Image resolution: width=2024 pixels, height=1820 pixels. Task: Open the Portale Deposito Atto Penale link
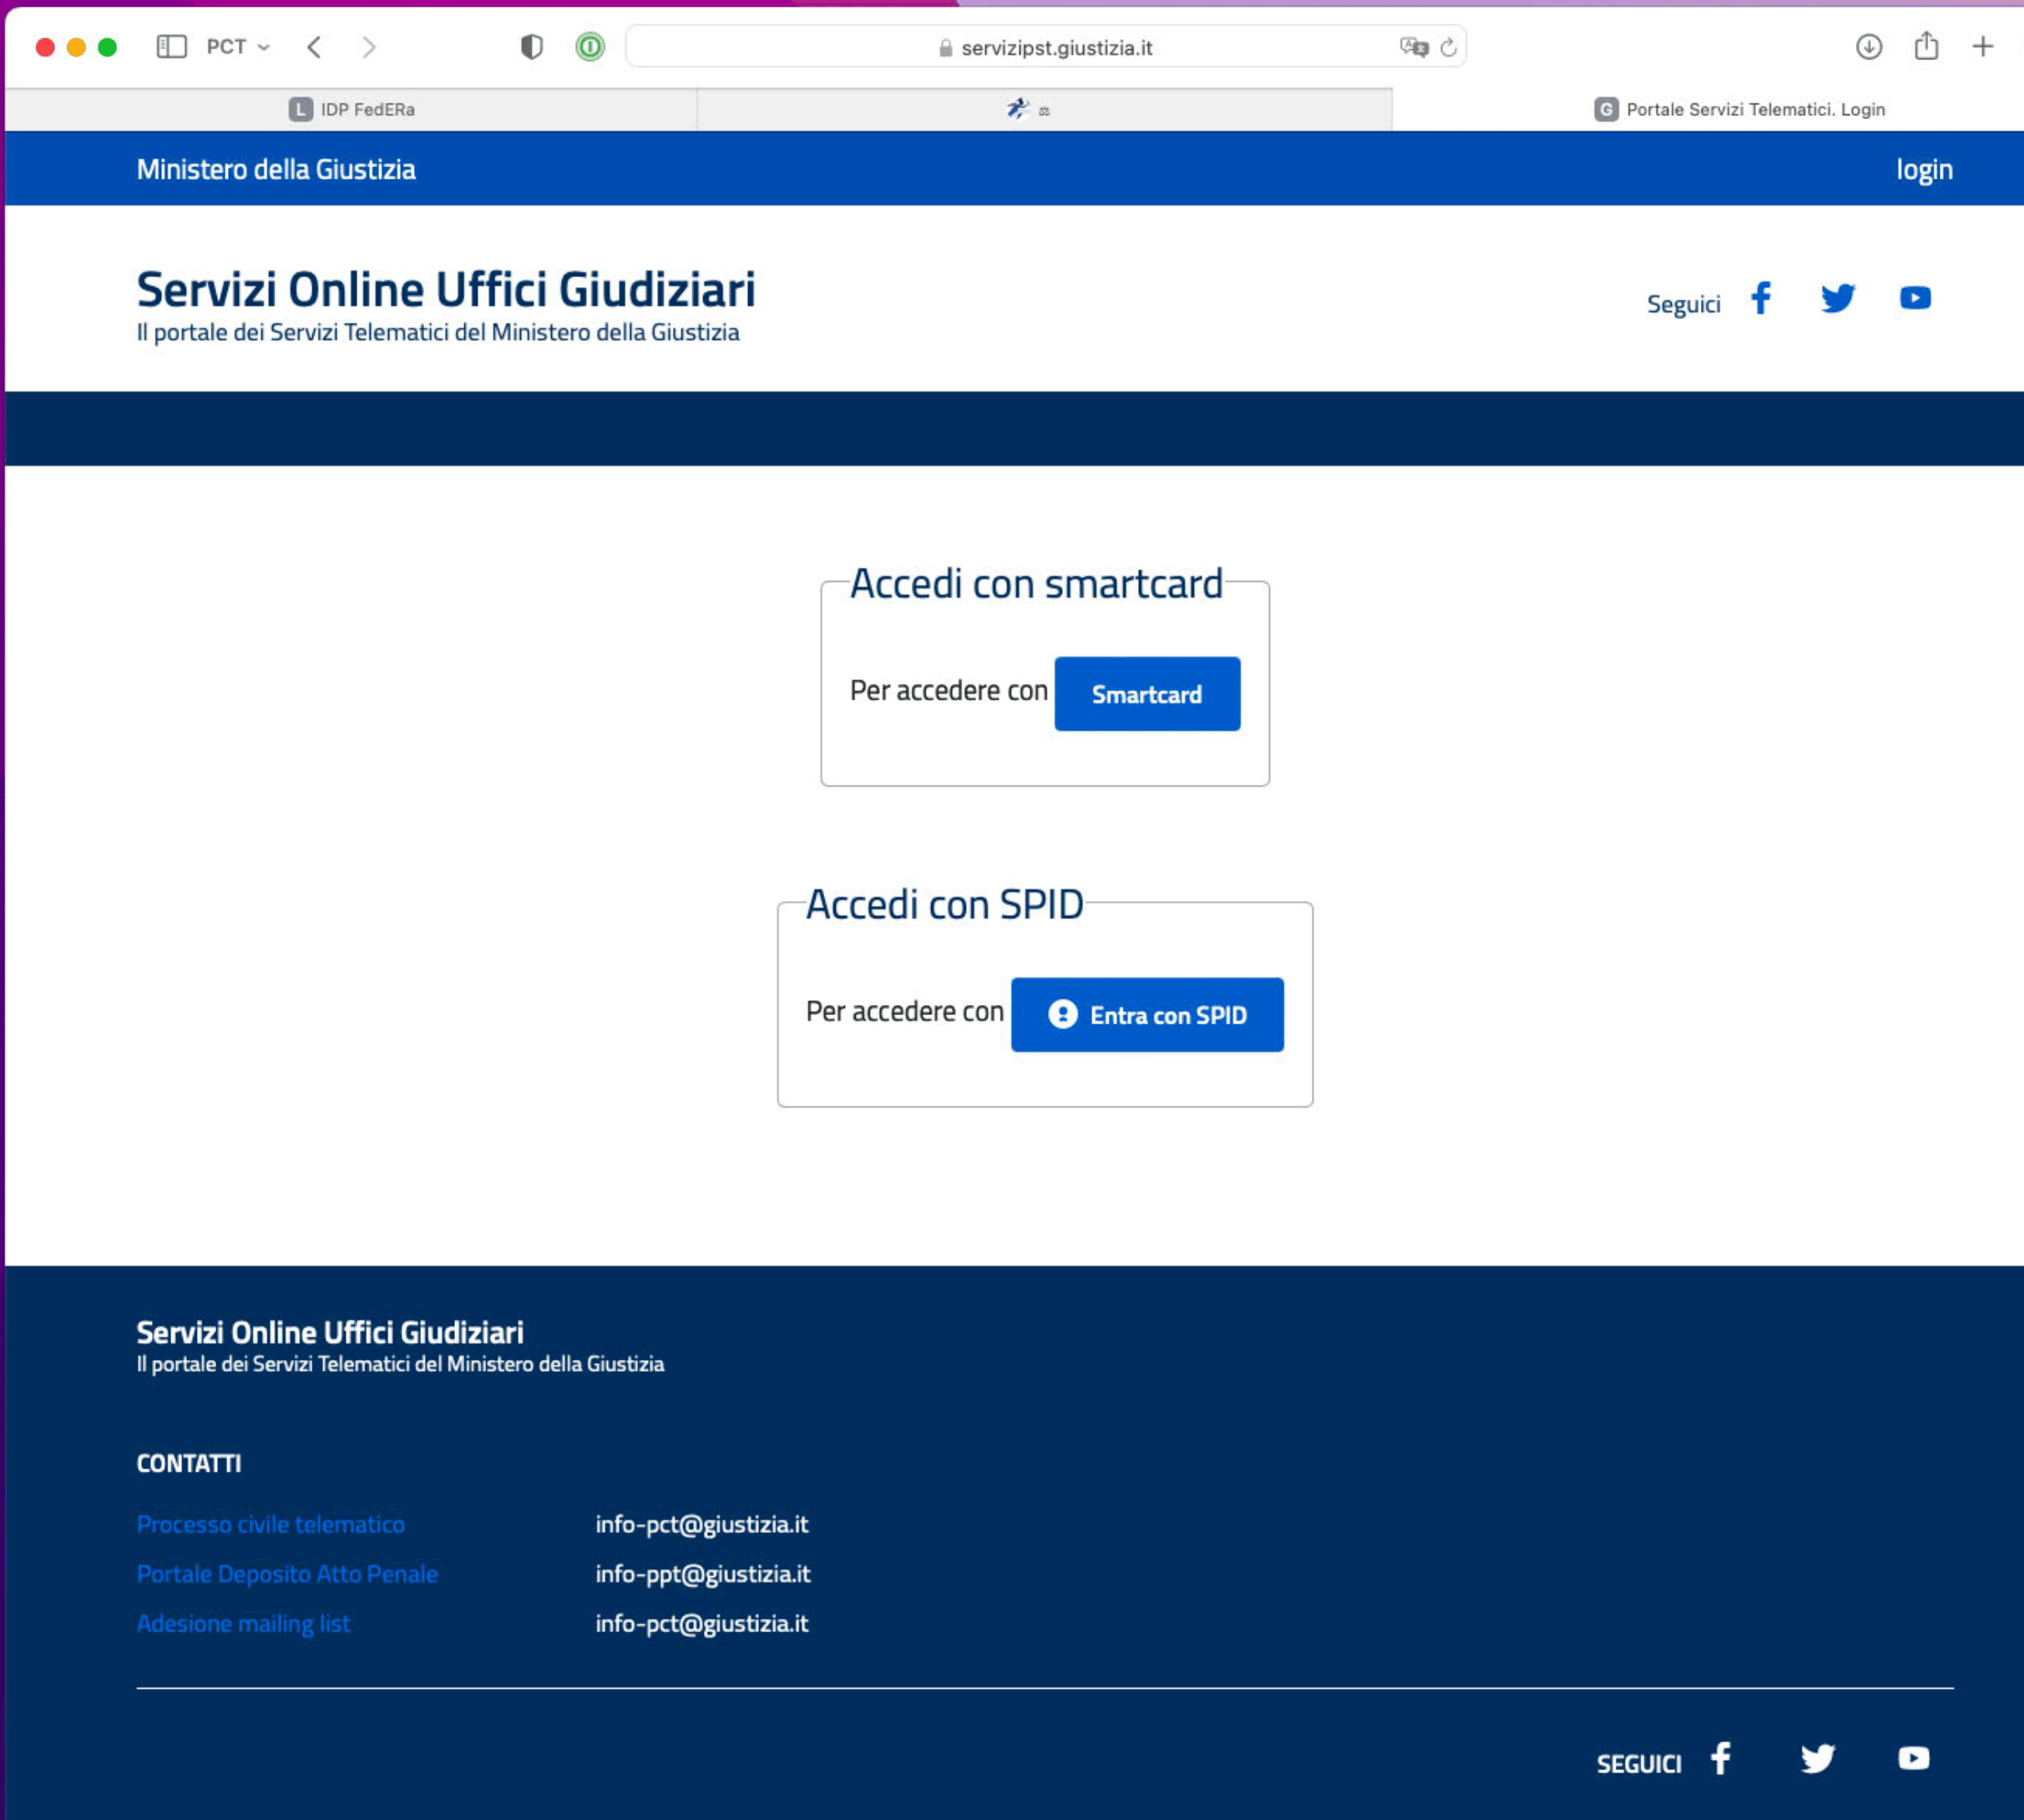tap(287, 1574)
